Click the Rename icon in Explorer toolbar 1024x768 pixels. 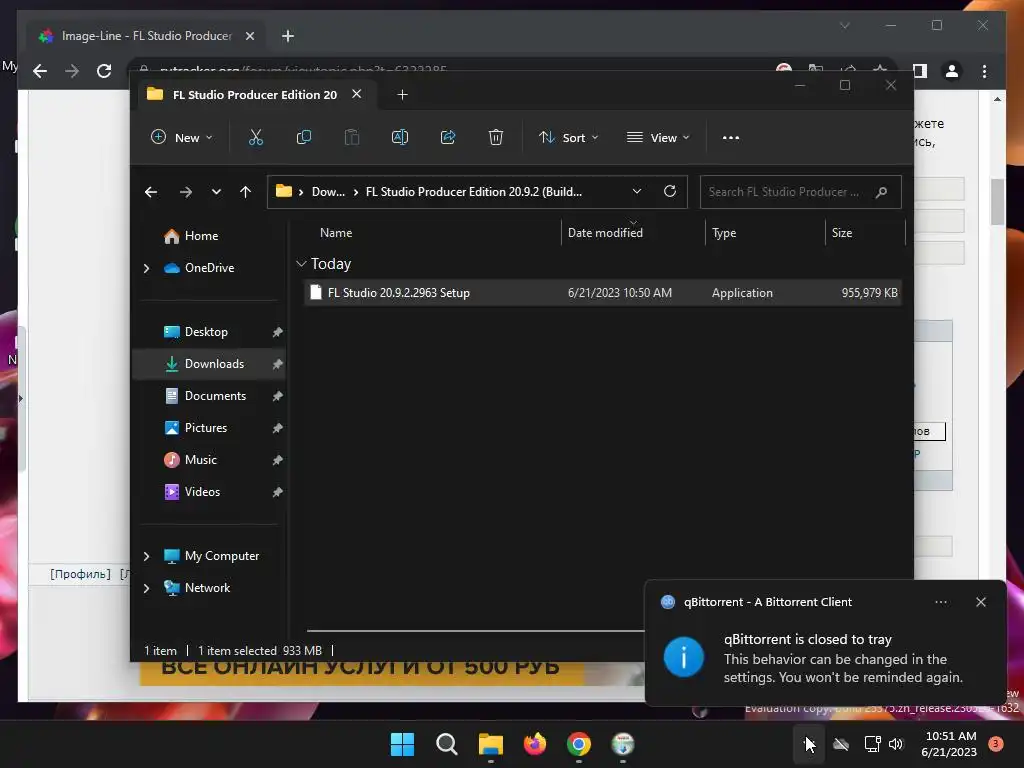point(400,137)
